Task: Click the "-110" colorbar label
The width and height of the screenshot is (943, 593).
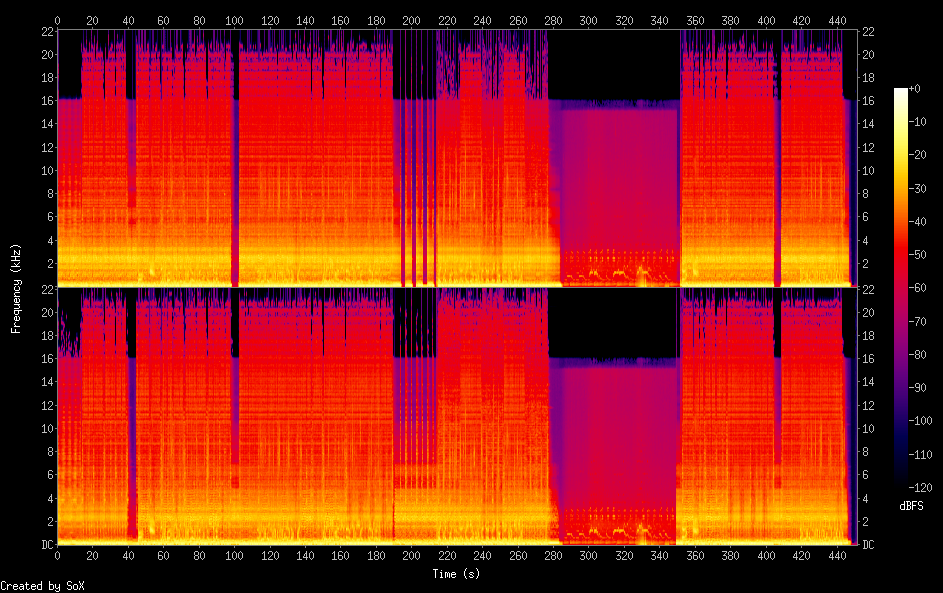Action: click(x=920, y=454)
